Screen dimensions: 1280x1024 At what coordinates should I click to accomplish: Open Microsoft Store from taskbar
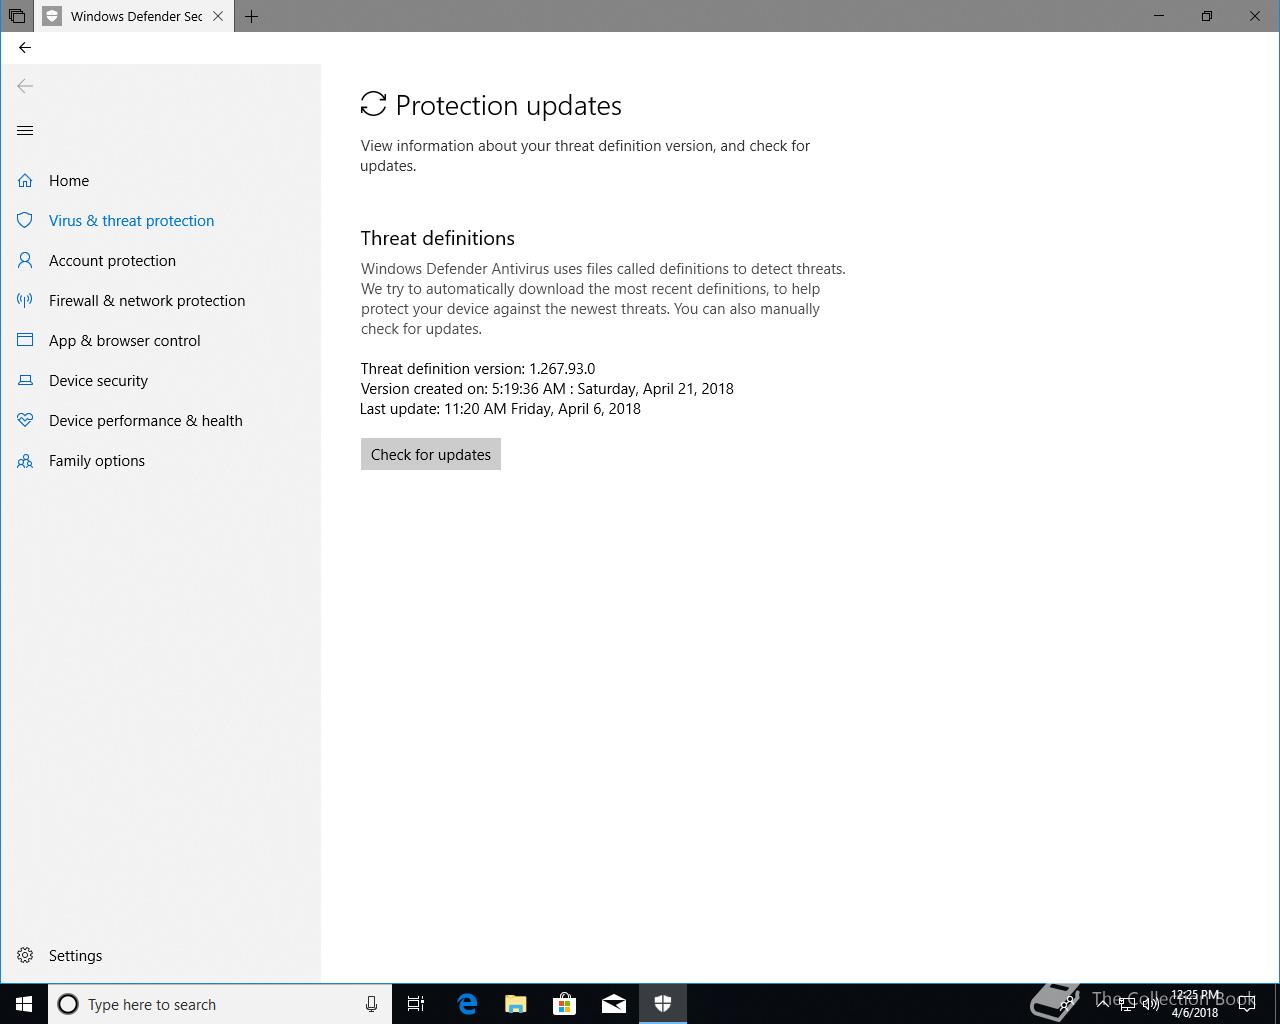(x=565, y=1004)
